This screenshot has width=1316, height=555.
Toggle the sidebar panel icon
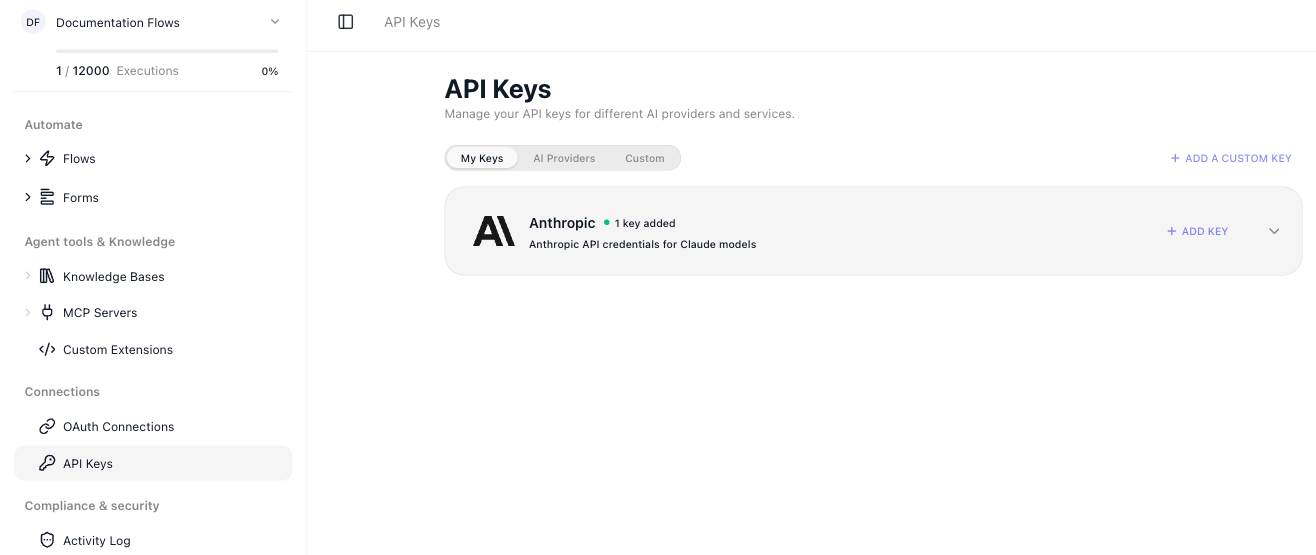(x=346, y=22)
